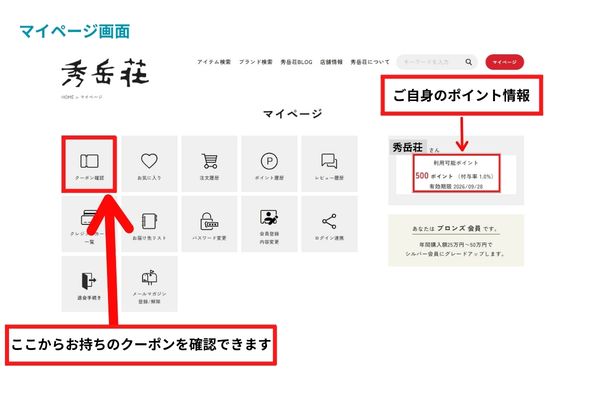This screenshot has width=600, height=400.
Task: Open the 会員登録内容変更 profile edit tile
Action: tap(269, 224)
